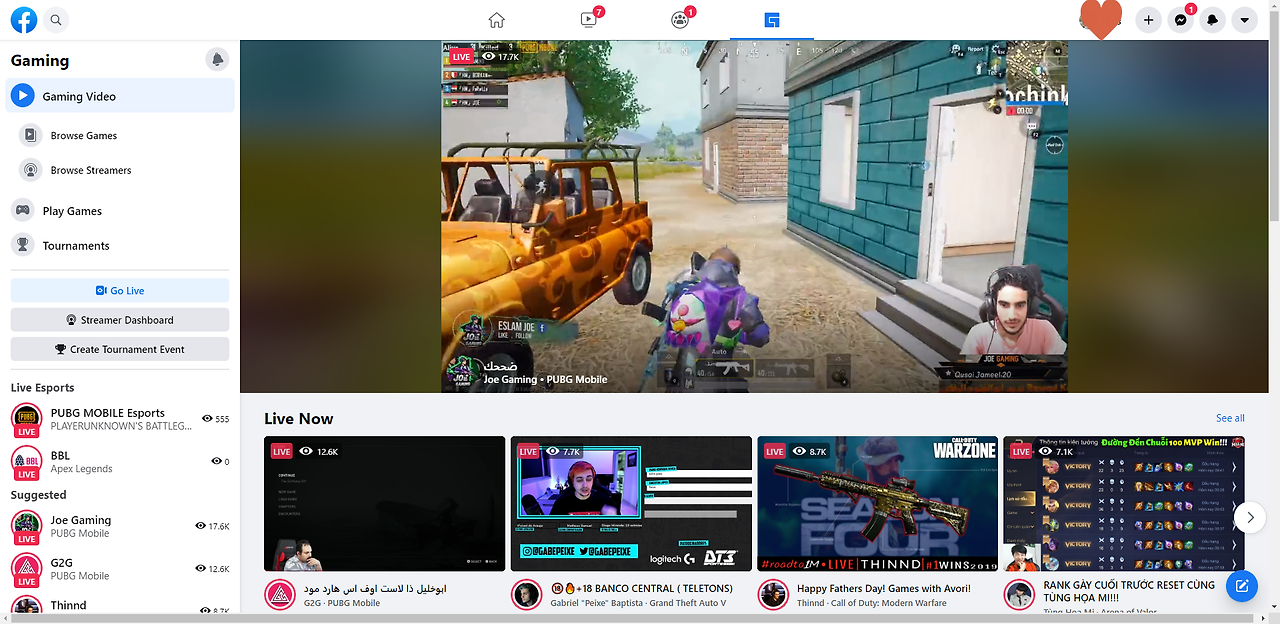The height and width of the screenshot is (624, 1280).
Task: Go to the Home tab
Action: [x=496, y=20]
